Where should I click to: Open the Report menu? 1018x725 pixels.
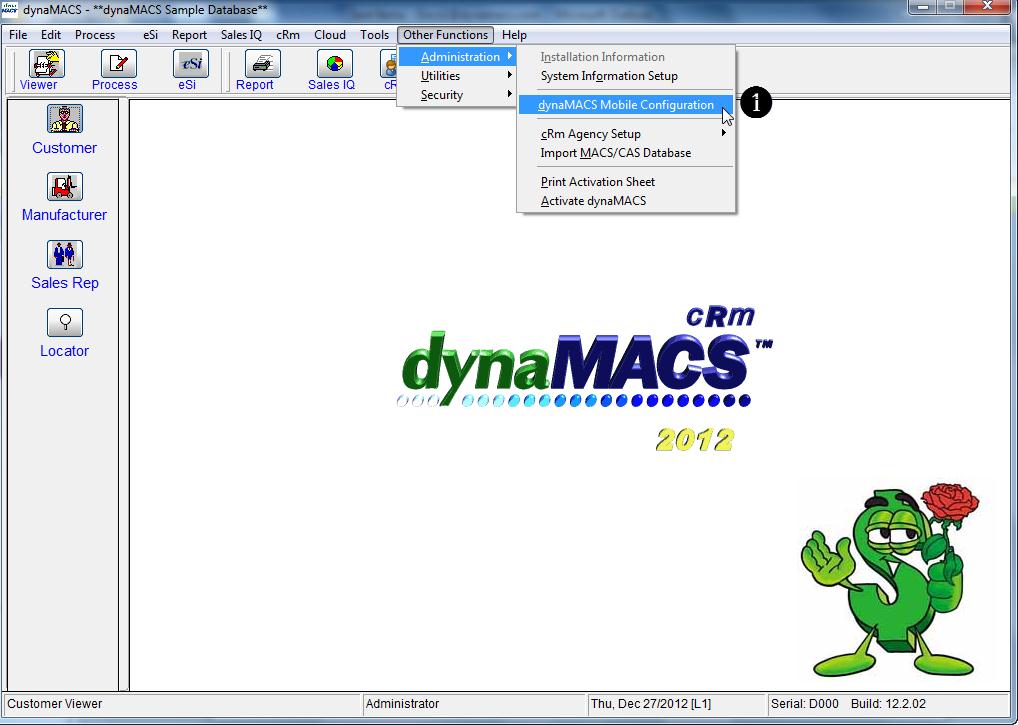coord(190,35)
